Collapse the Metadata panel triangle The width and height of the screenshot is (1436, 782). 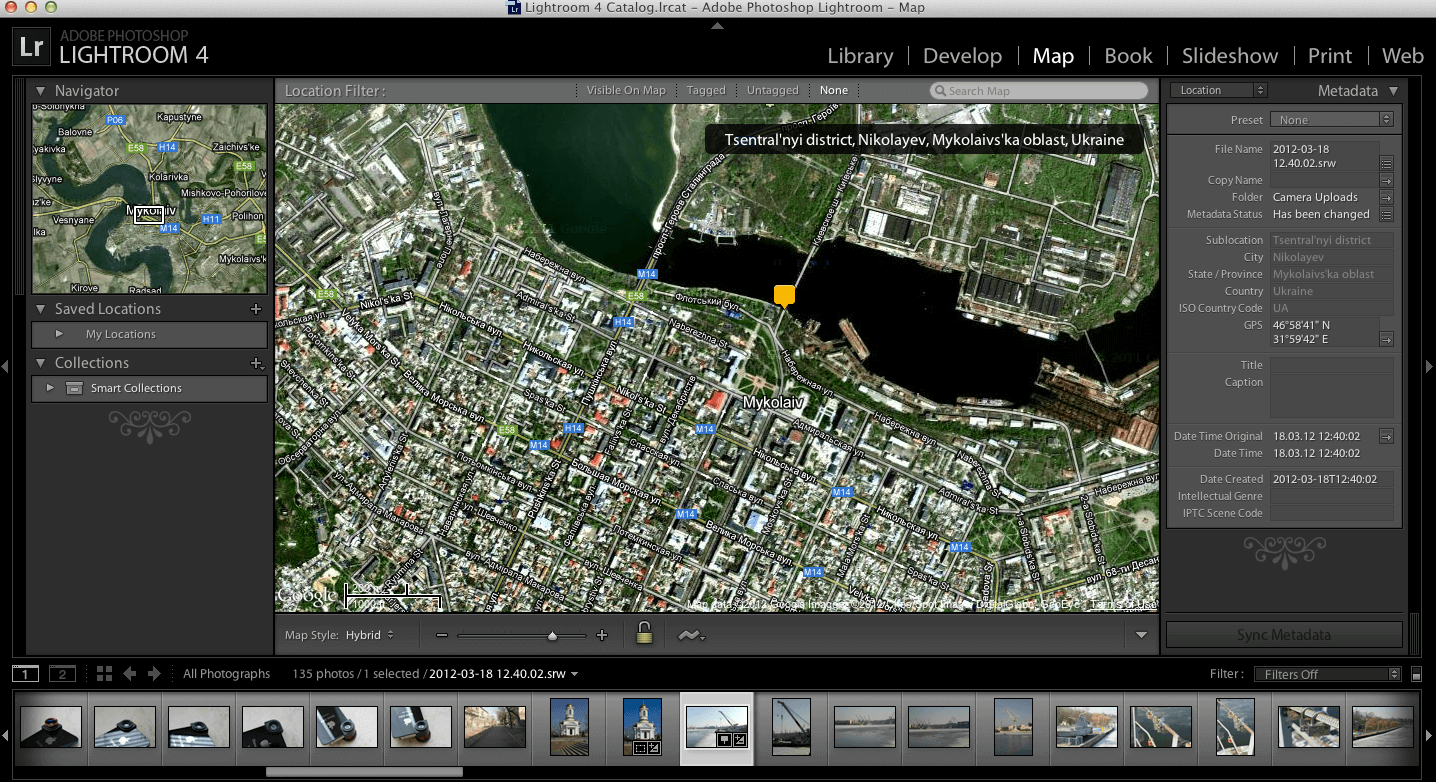click(1393, 91)
